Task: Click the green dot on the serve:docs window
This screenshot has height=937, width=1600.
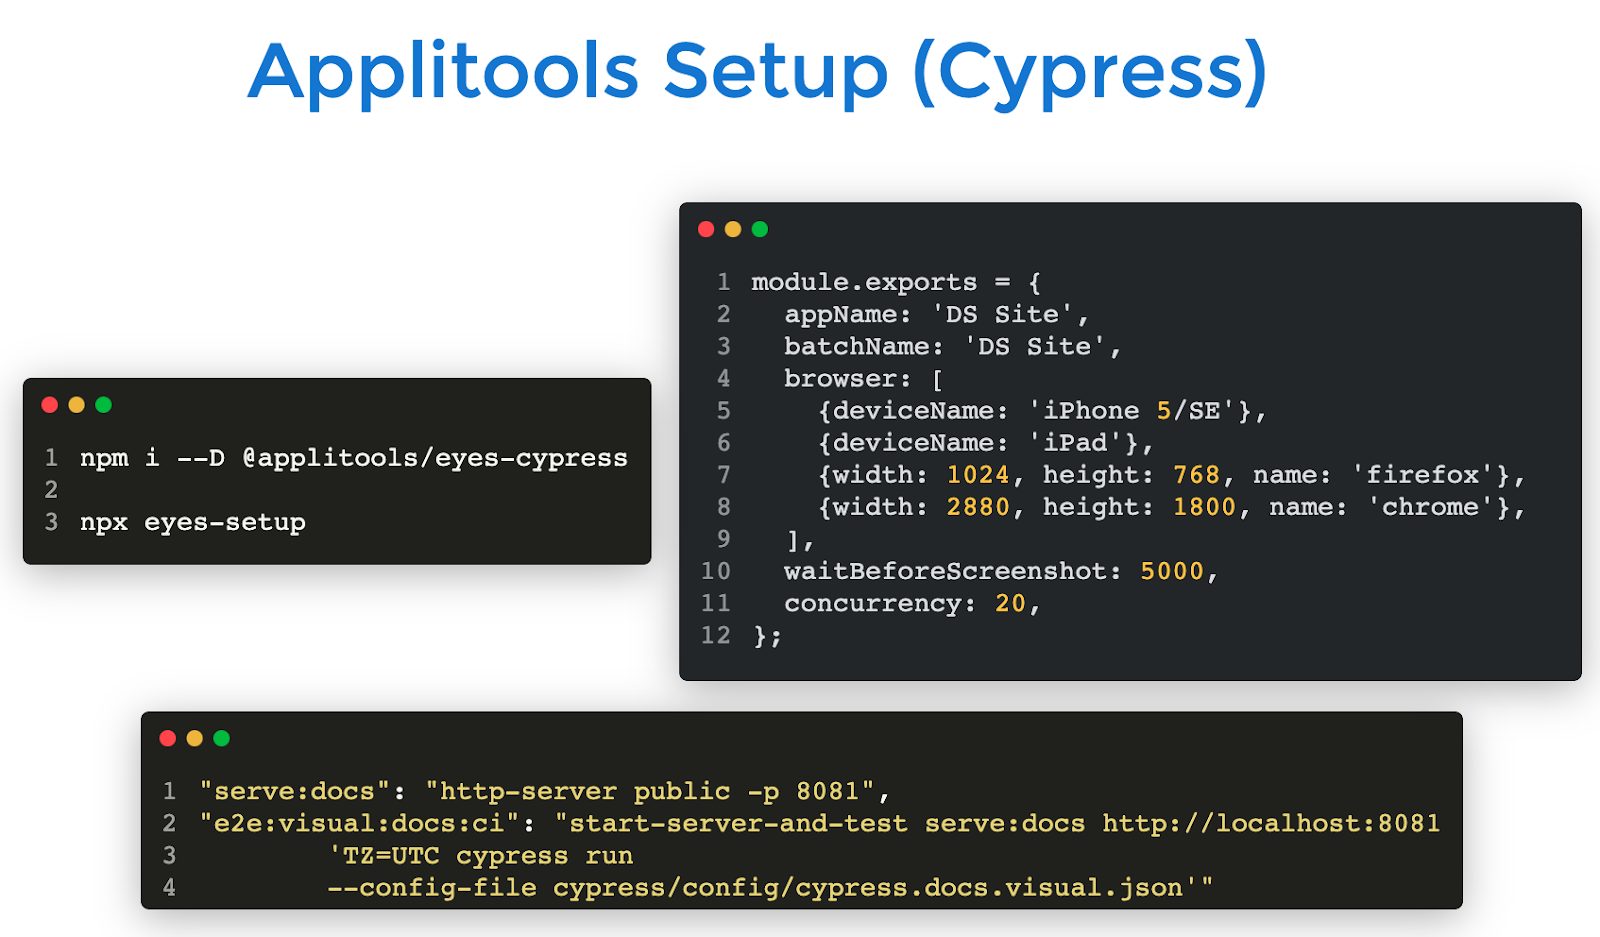Action: pos(222,738)
